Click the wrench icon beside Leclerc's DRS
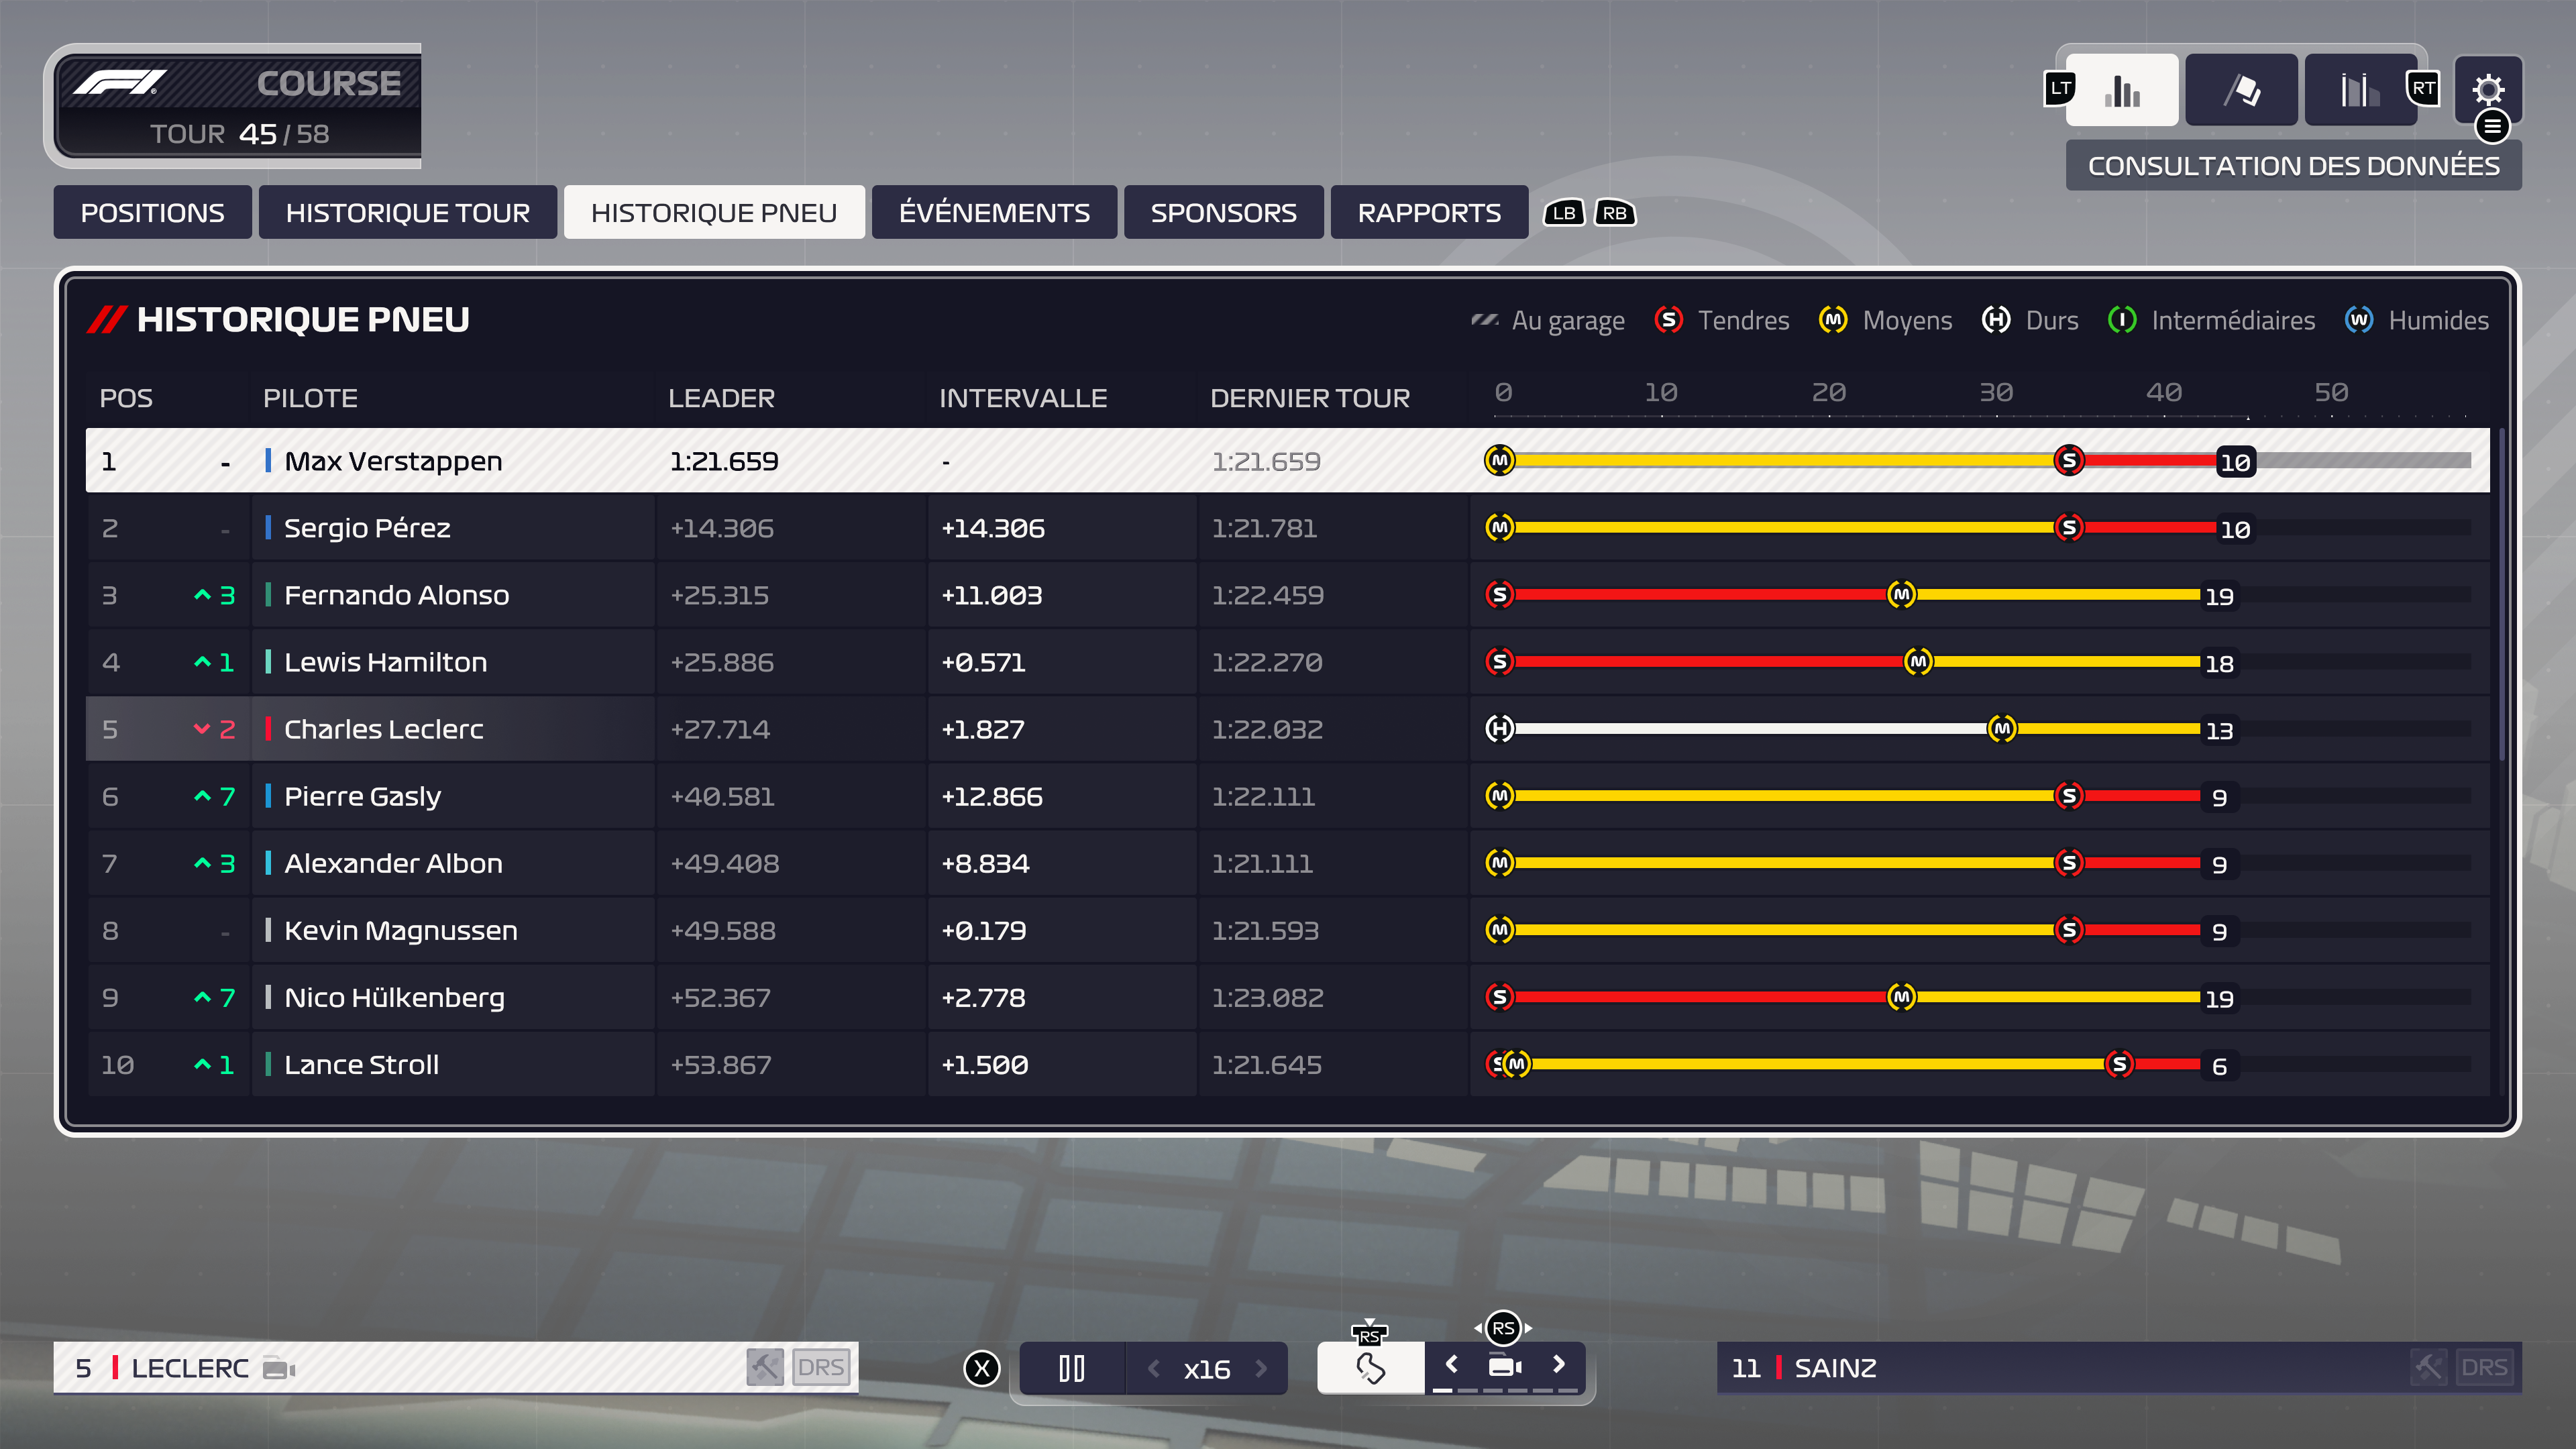Viewport: 2576px width, 1449px height. [x=765, y=1367]
